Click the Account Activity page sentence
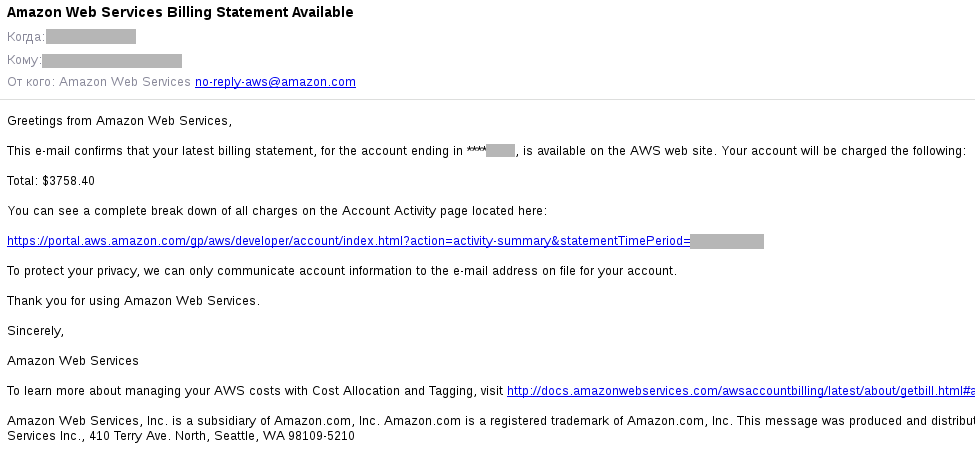The width and height of the screenshot is (975, 451). click(x=277, y=211)
